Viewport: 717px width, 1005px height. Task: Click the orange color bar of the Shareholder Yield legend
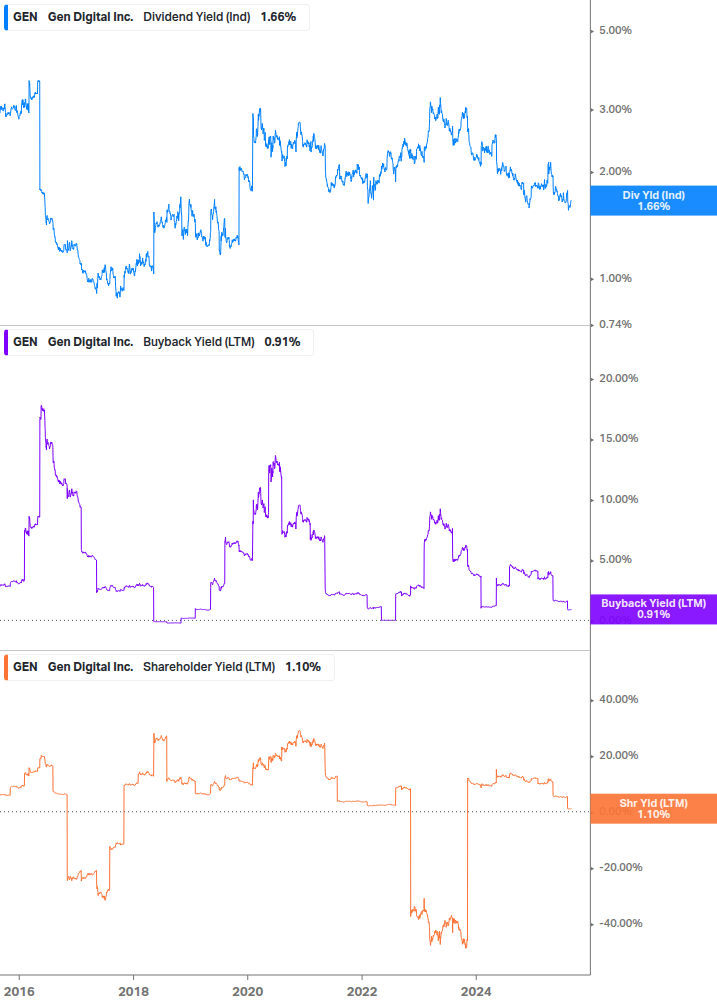pyautogui.click(x=6, y=667)
